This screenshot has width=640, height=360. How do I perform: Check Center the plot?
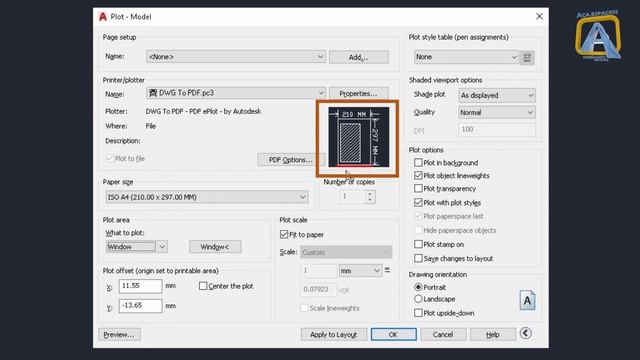point(203,286)
